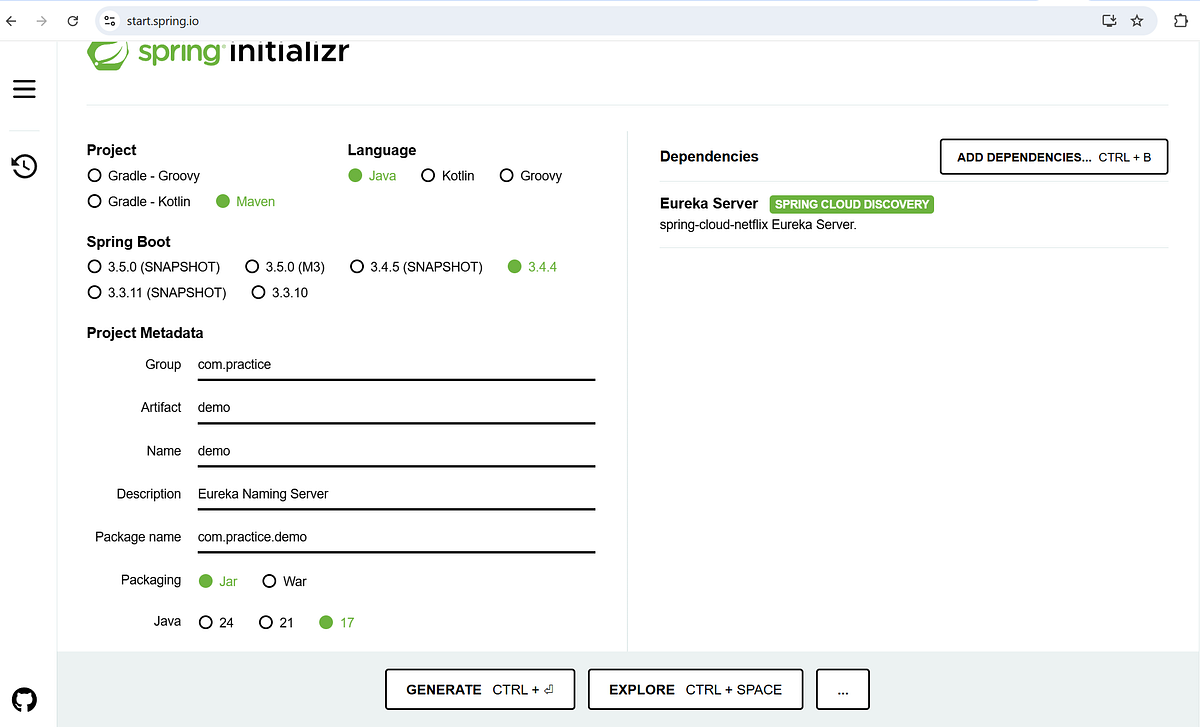Open browser extensions puzzle icon
Image resolution: width=1200 pixels, height=727 pixels.
point(1180,20)
